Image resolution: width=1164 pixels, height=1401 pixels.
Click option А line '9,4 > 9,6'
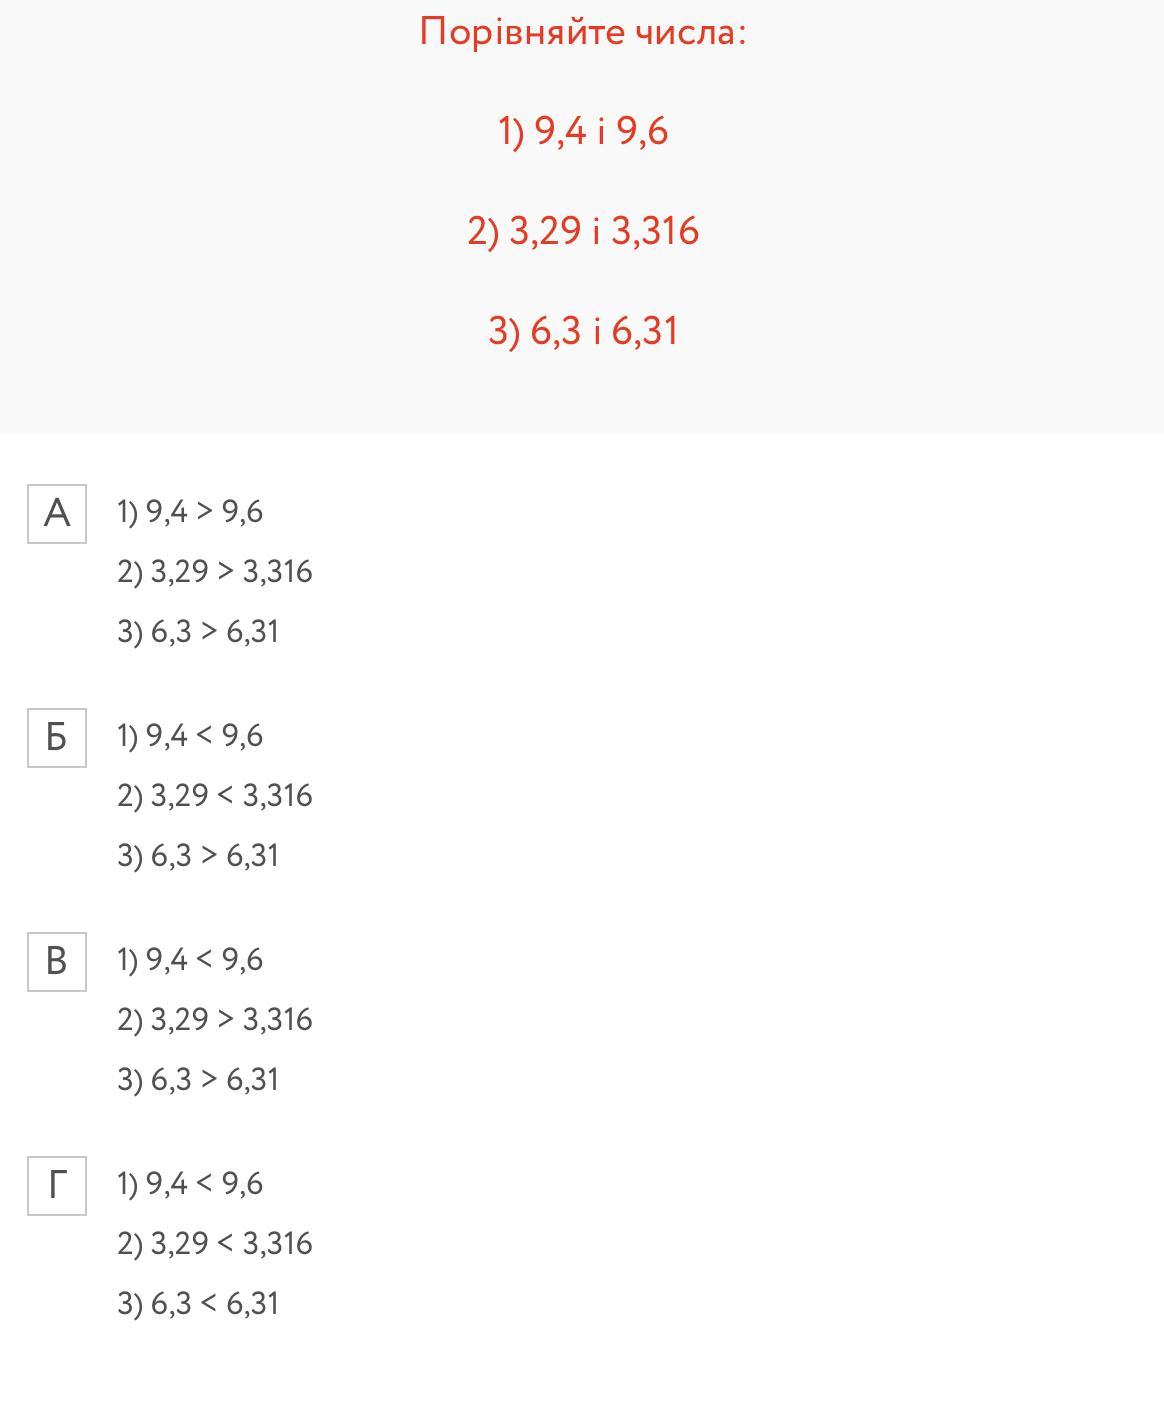190,512
